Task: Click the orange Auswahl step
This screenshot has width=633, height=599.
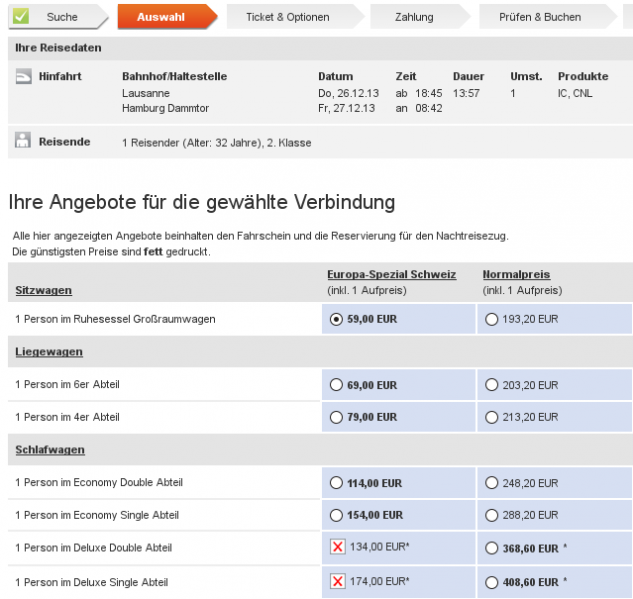Action: [160, 17]
